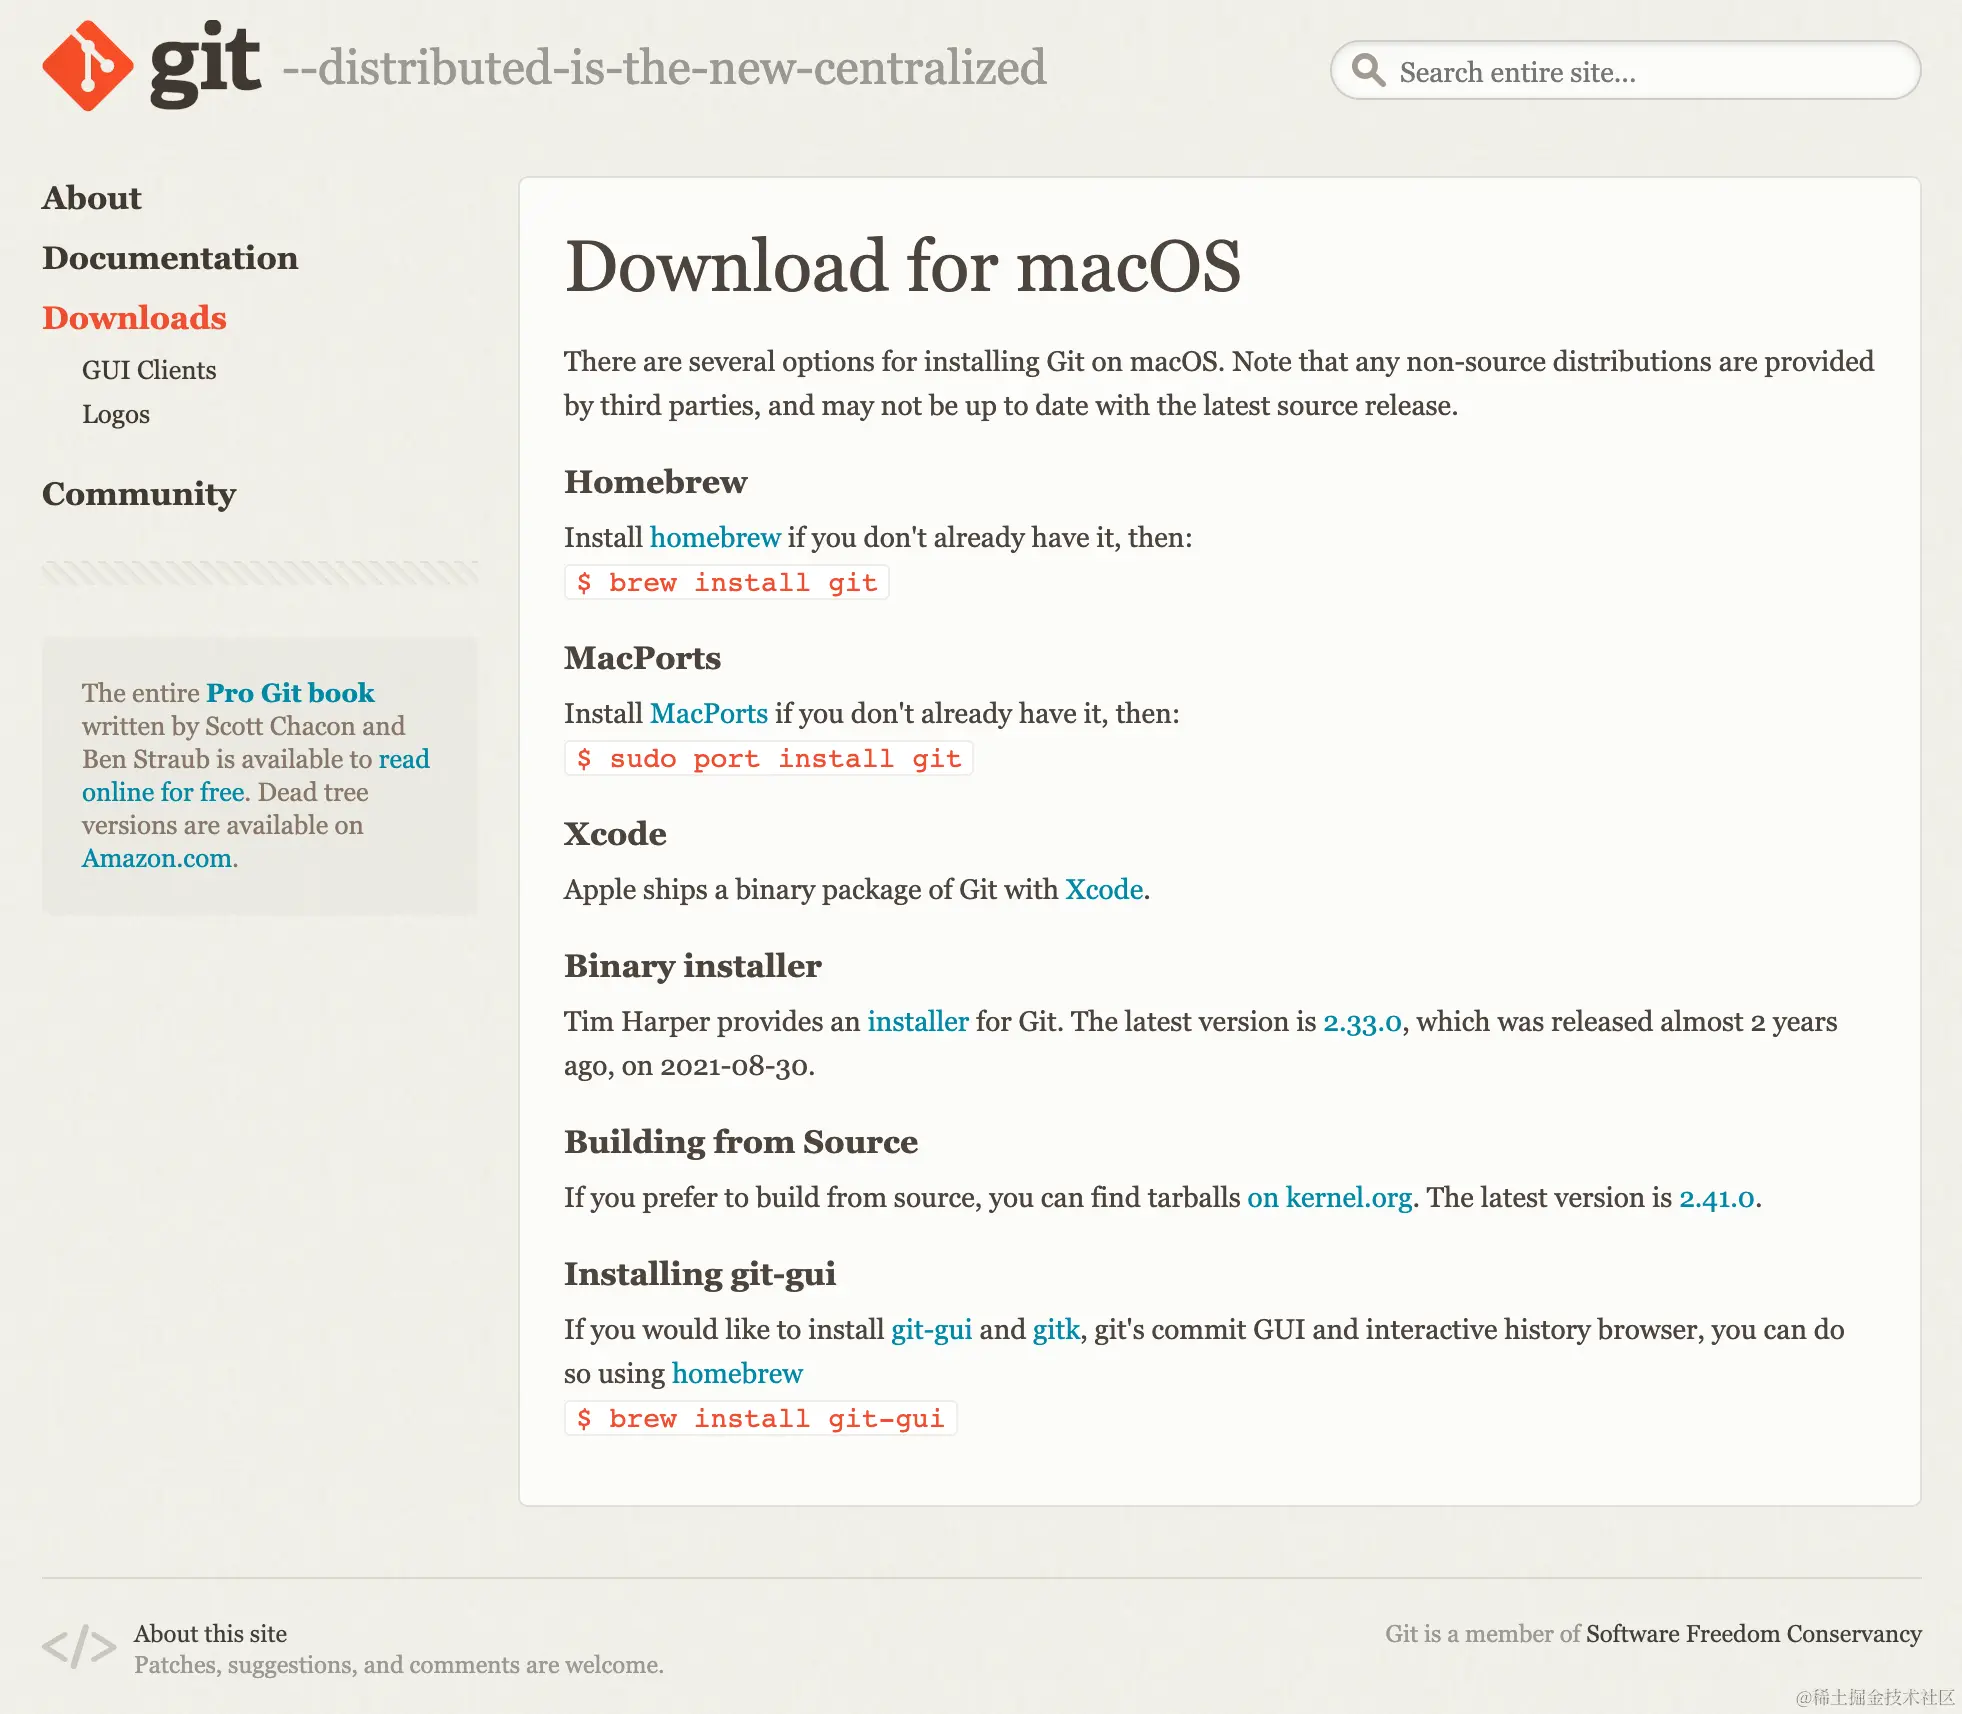Click the homebrew link under the Homebrew heading
This screenshot has width=1962, height=1714.
click(x=714, y=538)
